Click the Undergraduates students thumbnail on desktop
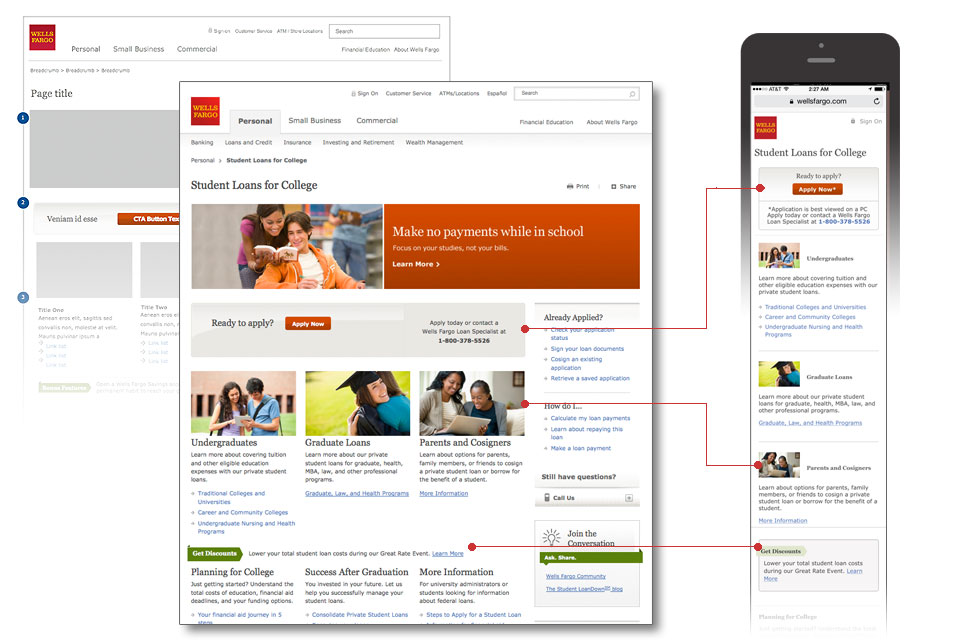This screenshot has width=960, height=640. [x=243, y=403]
